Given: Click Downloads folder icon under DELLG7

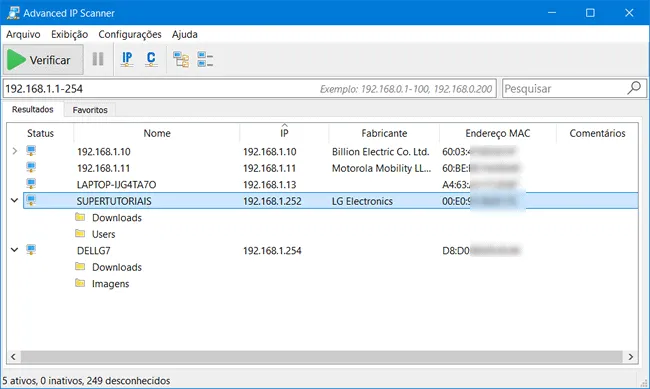Looking at the screenshot, I should click(80, 266).
